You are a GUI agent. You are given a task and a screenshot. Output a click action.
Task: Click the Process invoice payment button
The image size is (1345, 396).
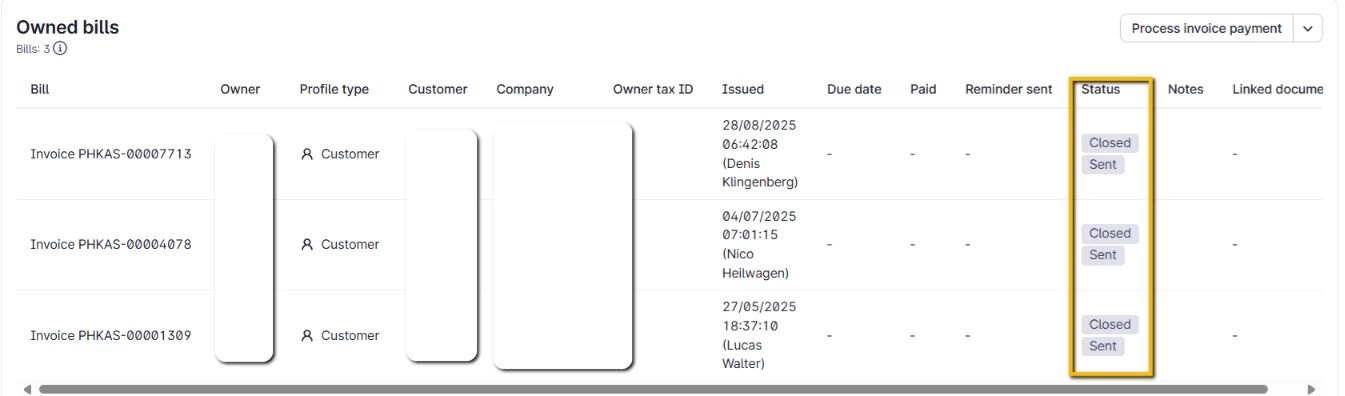(1207, 29)
